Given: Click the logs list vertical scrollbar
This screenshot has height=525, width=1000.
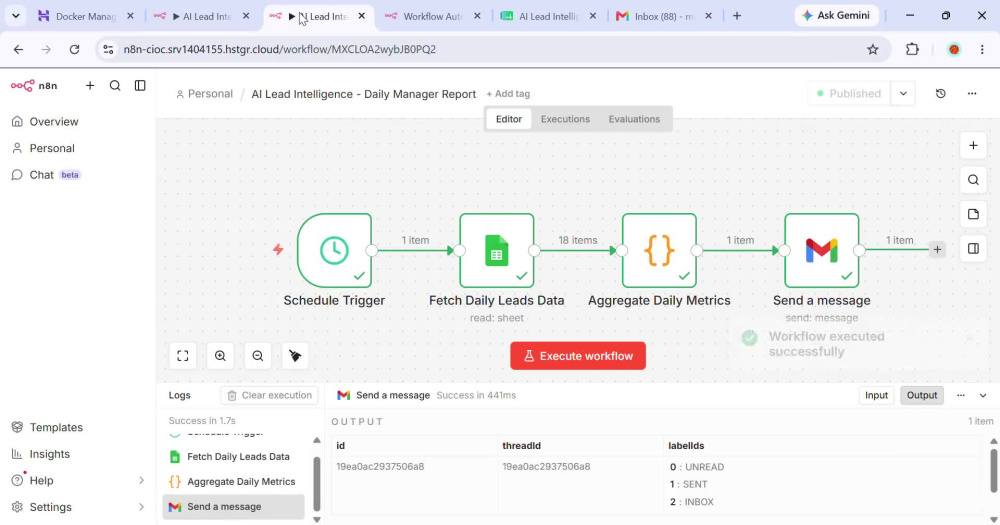Looking at the screenshot, I should [316, 484].
